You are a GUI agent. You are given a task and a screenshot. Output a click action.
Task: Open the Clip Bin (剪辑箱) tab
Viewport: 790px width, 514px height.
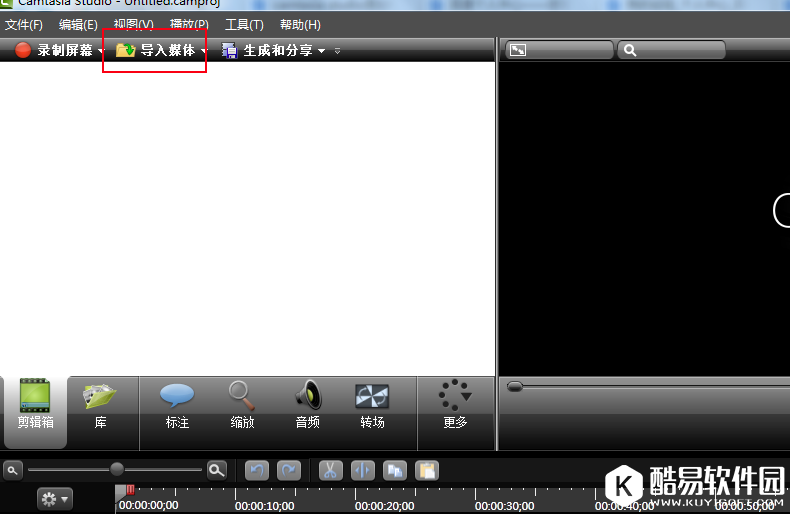tap(34, 405)
